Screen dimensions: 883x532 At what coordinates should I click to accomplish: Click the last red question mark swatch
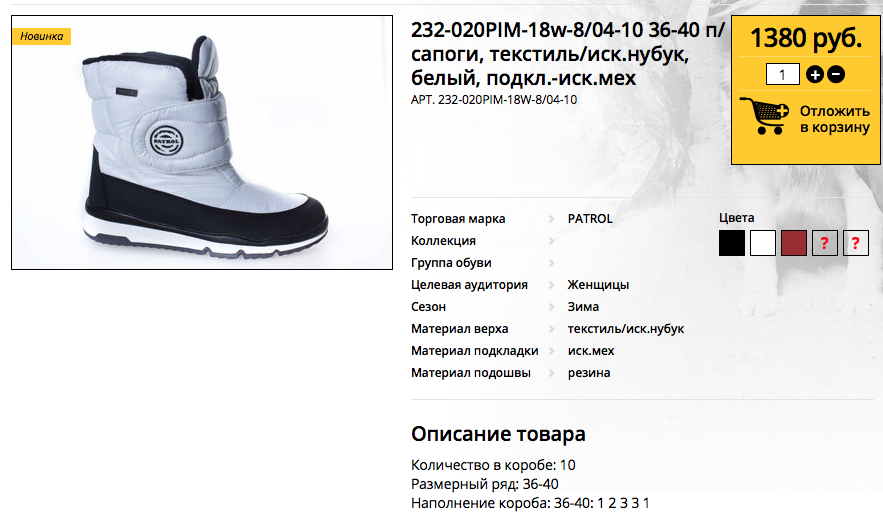855,243
